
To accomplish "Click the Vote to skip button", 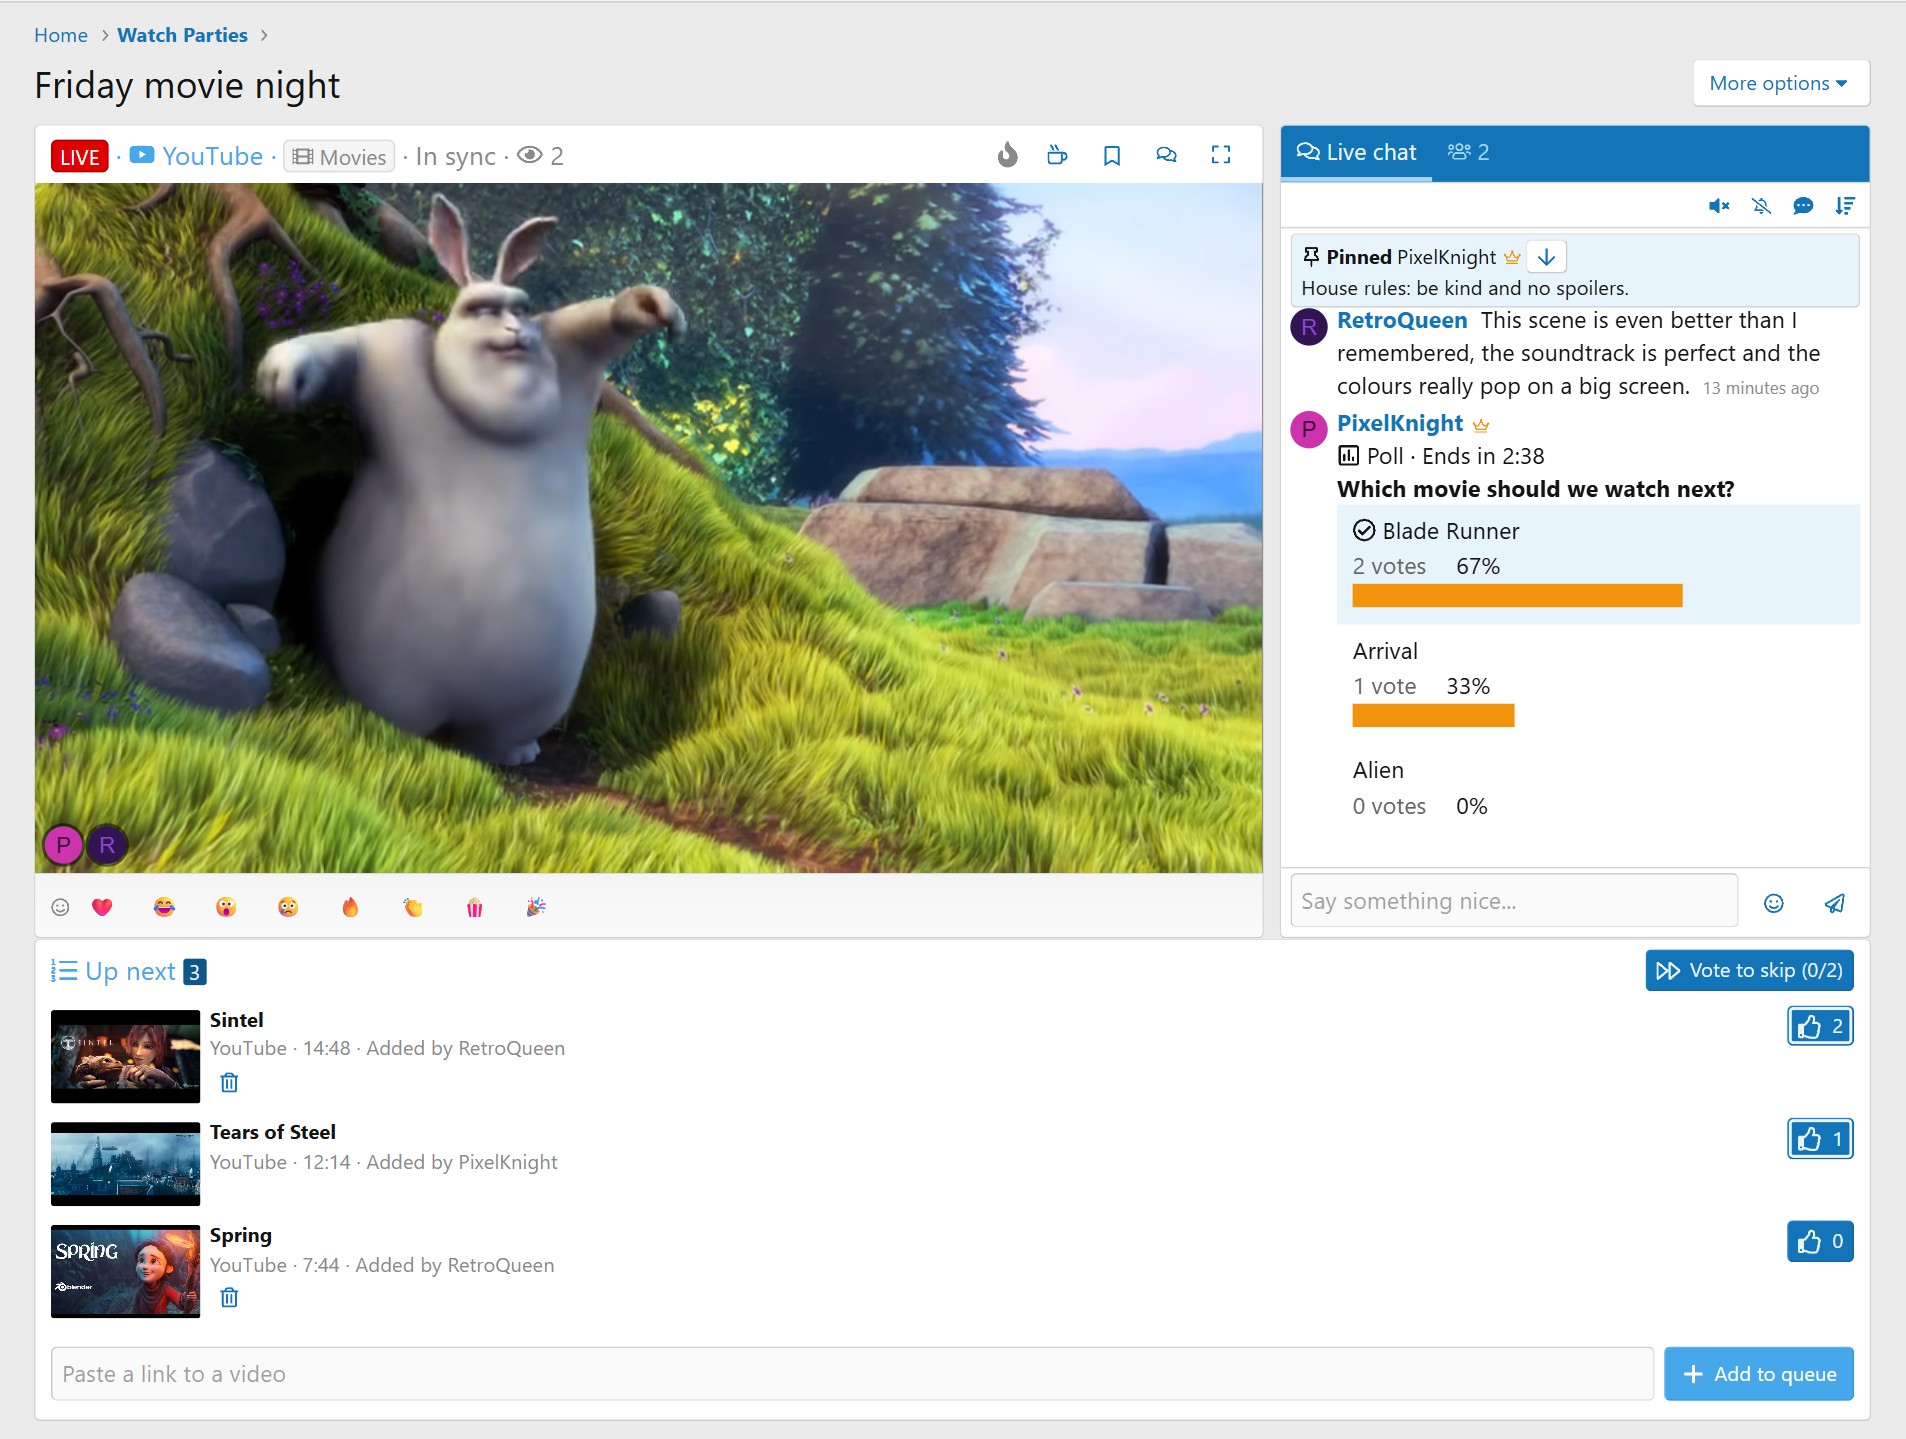I will 1749,970.
